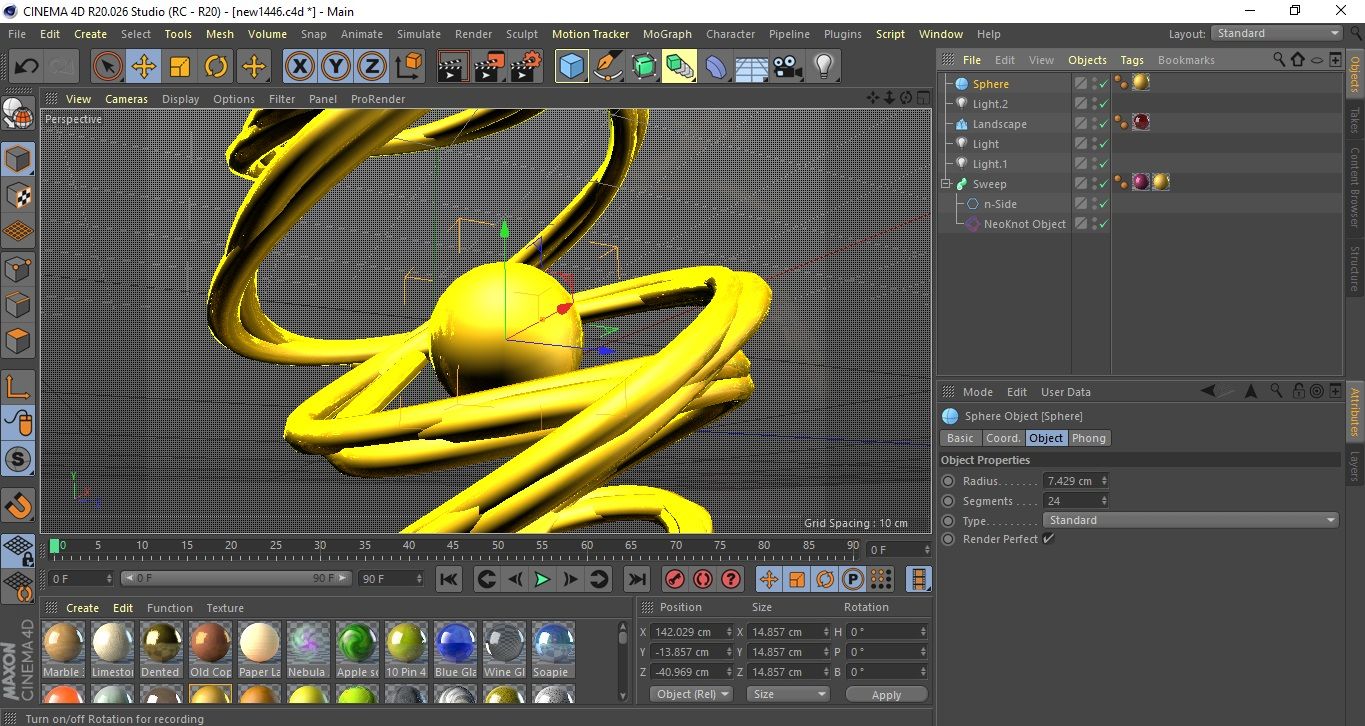Toggle the Landscape object's enable checkmark
This screenshot has width=1365, height=726.
[1103, 124]
